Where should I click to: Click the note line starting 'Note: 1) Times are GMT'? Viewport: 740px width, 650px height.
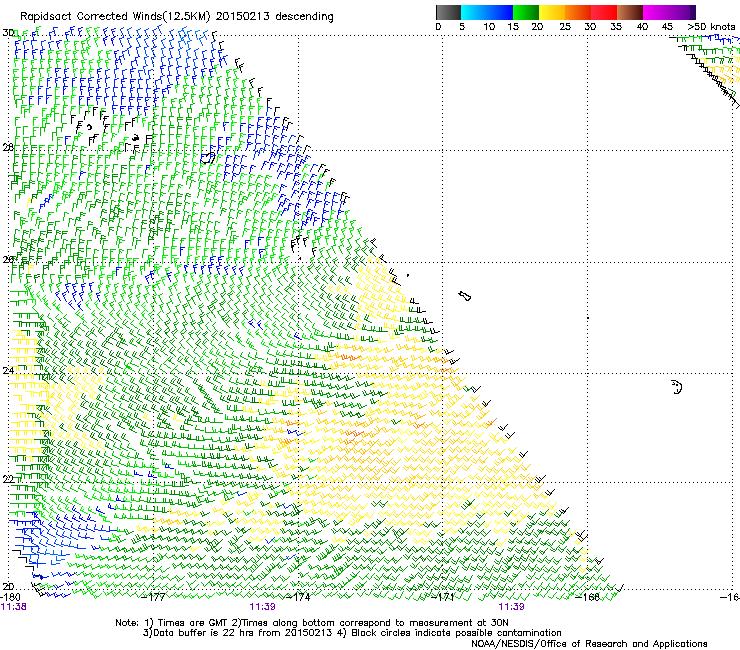pyautogui.click(x=311, y=623)
